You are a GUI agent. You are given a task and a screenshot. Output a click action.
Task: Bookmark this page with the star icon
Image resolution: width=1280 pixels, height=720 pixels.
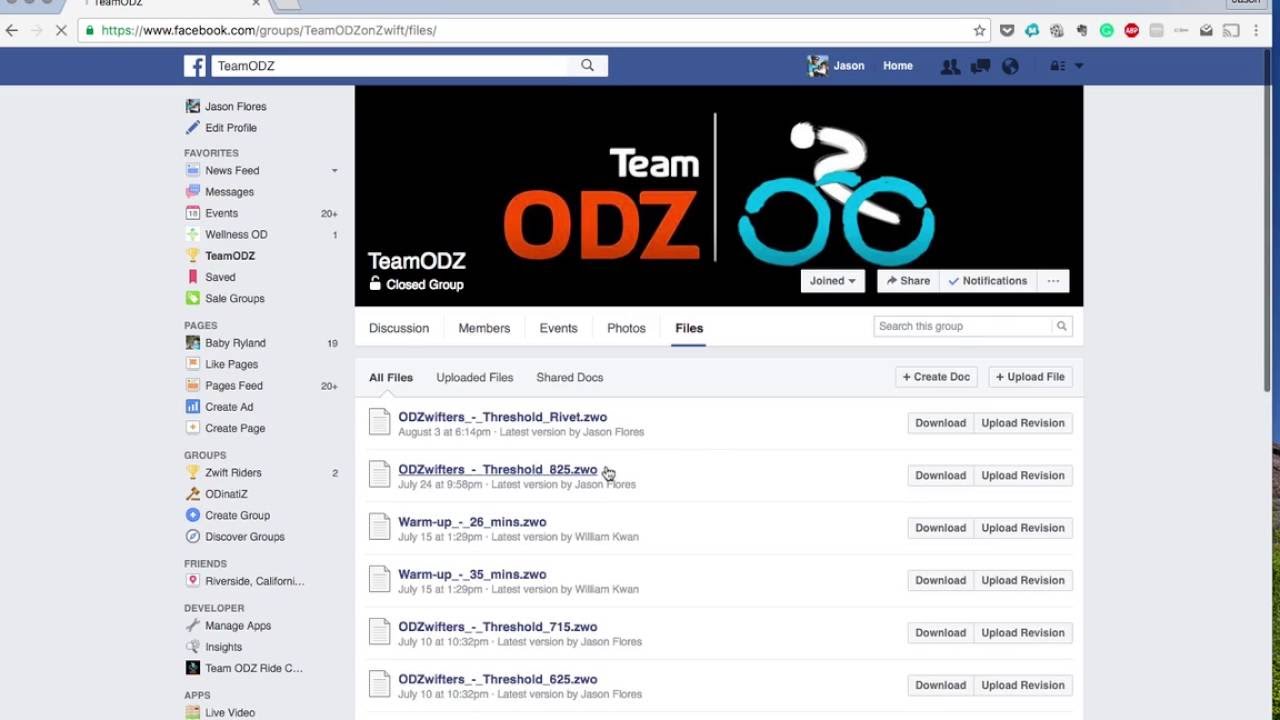979,30
